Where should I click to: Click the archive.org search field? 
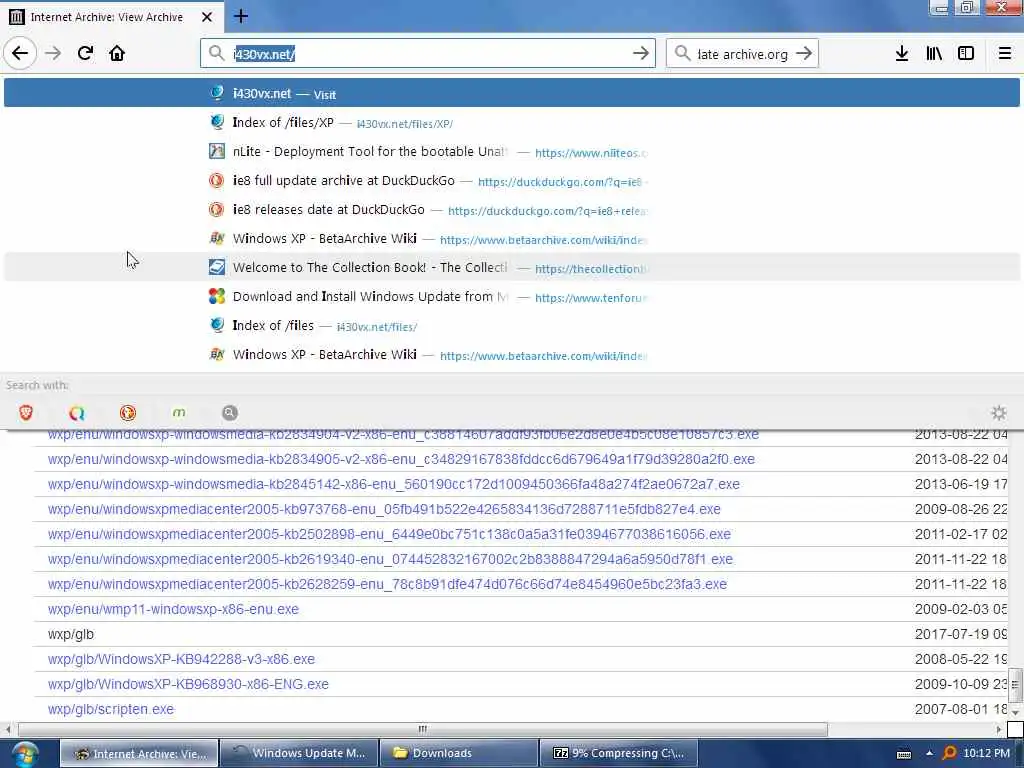pyautogui.click(x=742, y=54)
